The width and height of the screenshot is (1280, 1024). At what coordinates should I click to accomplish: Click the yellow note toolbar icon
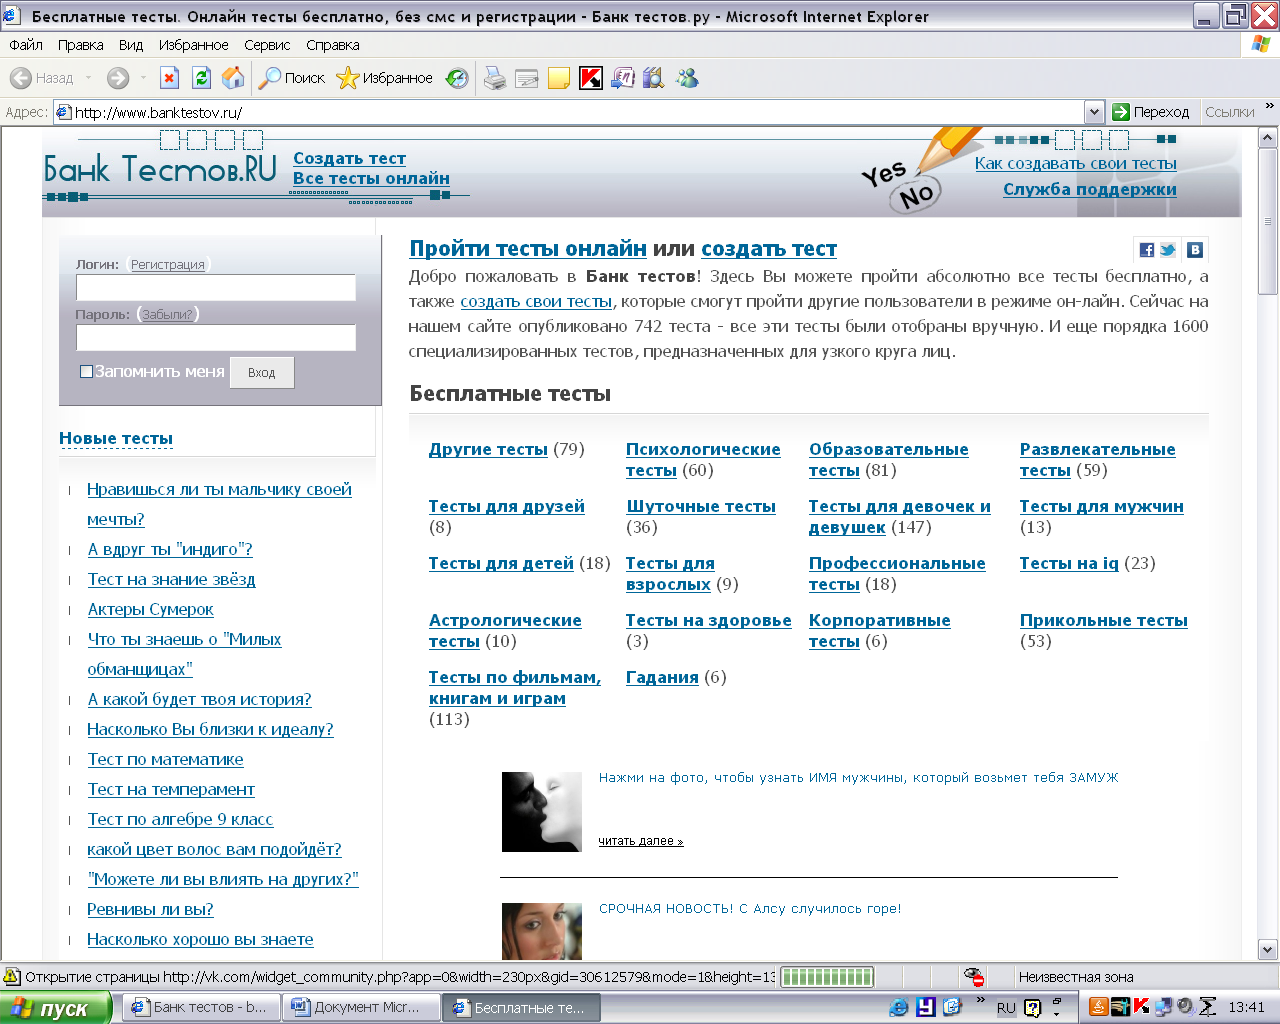click(x=559, y=78)
